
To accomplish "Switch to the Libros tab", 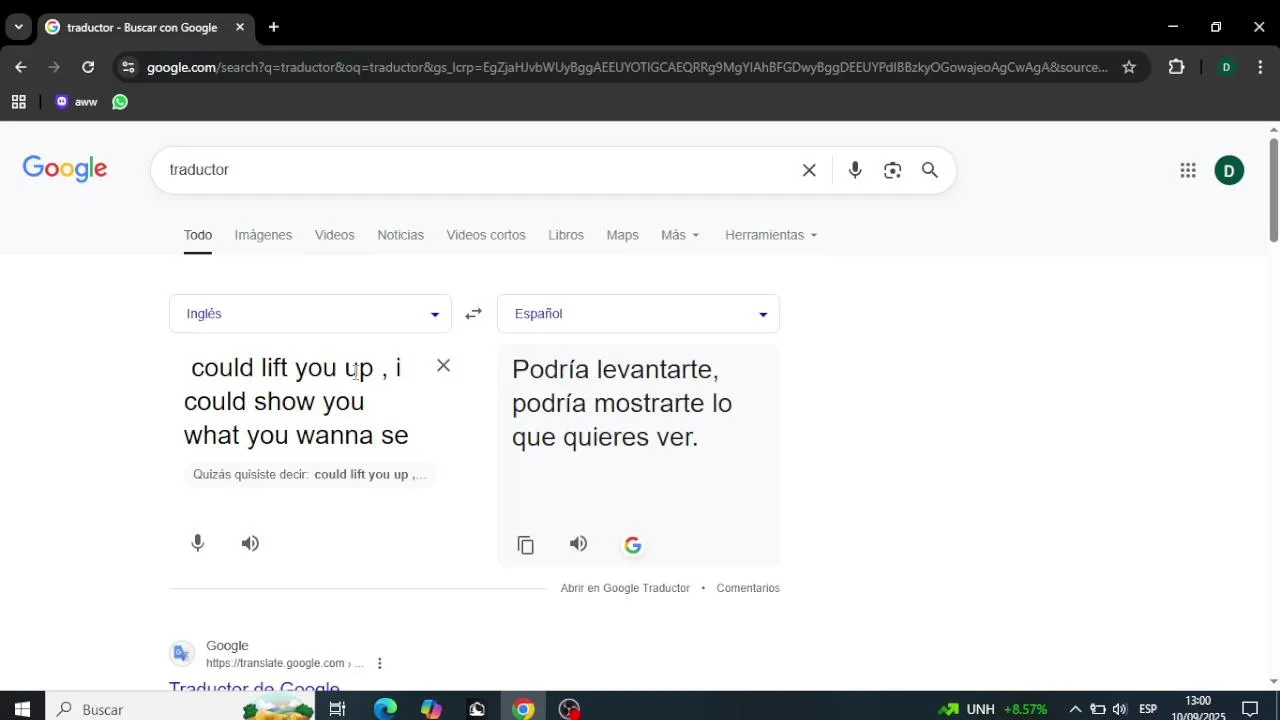I will (x=566, y=235).
